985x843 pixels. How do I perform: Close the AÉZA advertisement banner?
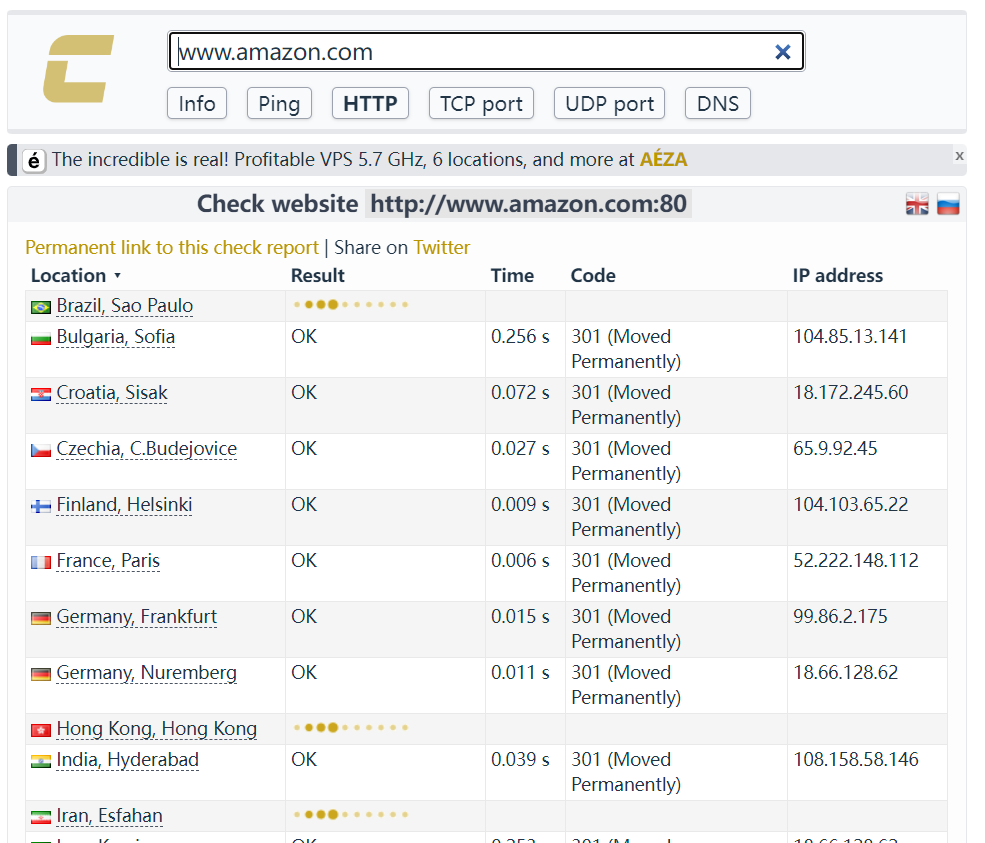(959, 156)
